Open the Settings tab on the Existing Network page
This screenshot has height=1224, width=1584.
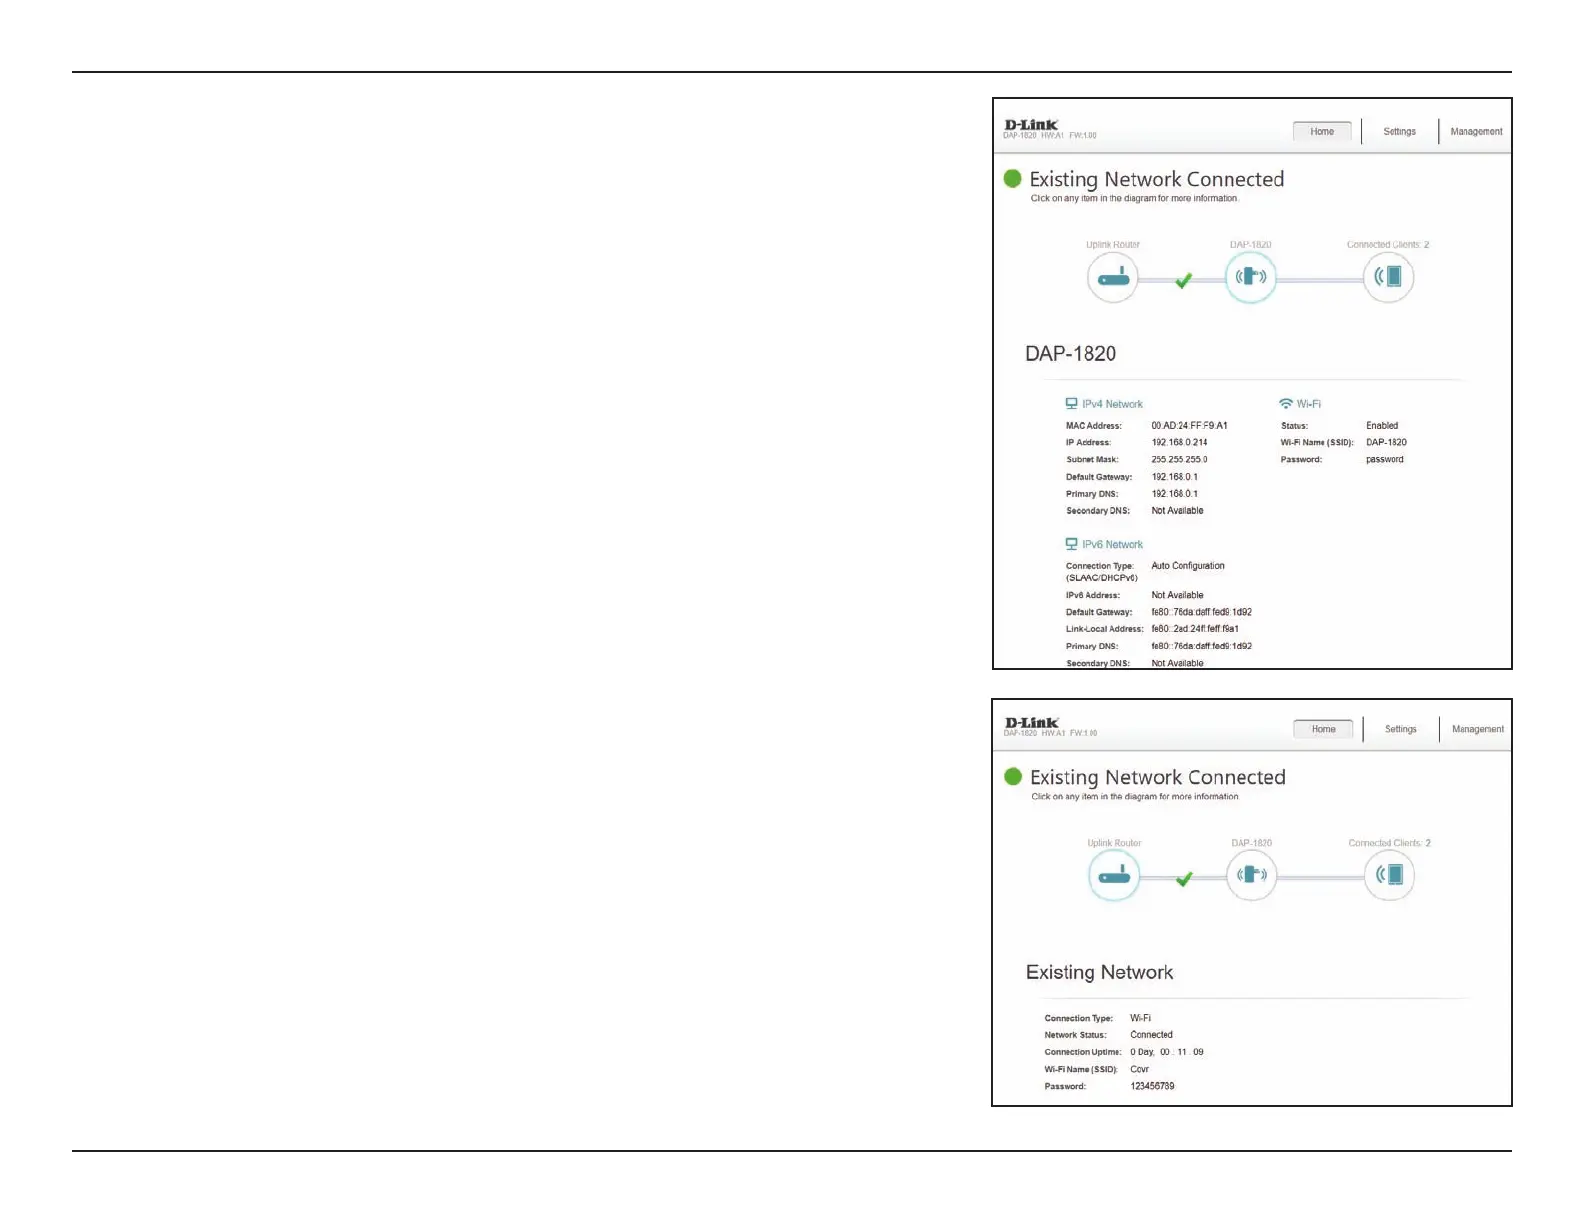pyautogui.click(x=1400, y=730)
